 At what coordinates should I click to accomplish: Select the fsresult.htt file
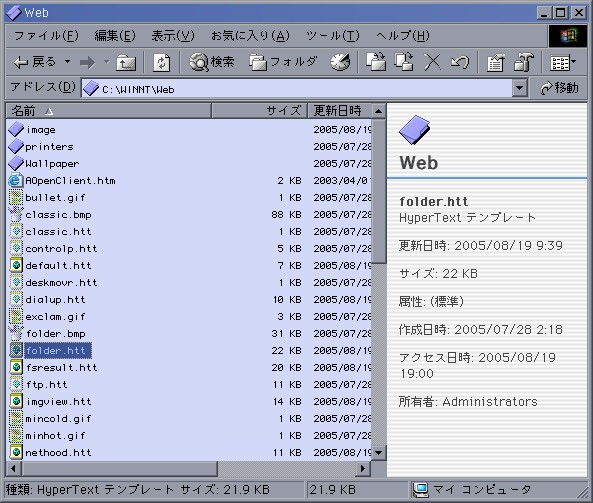pyautogui.click(x=61, y=368)
